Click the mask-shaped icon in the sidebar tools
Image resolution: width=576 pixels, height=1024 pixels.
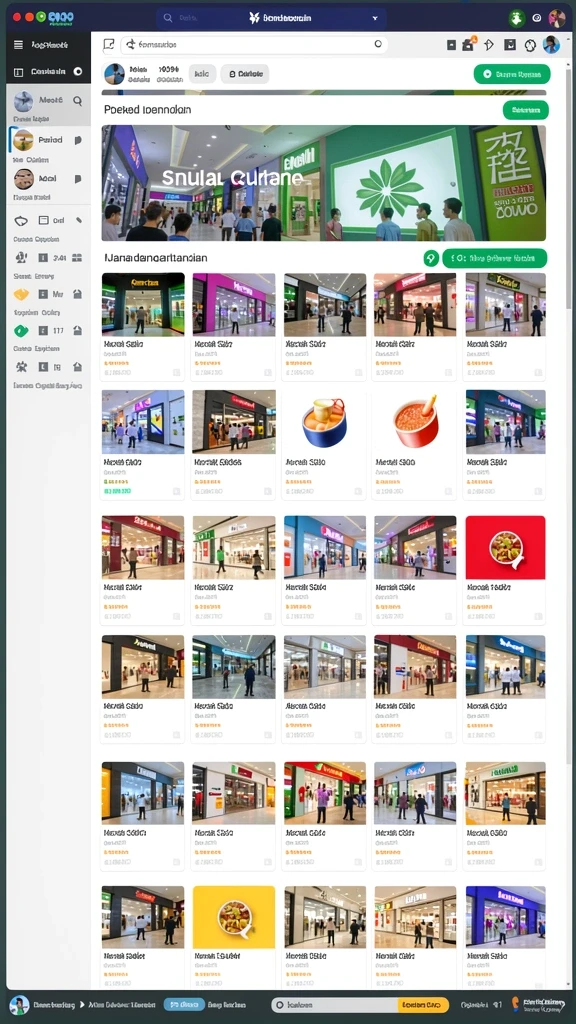coord(21,221)
